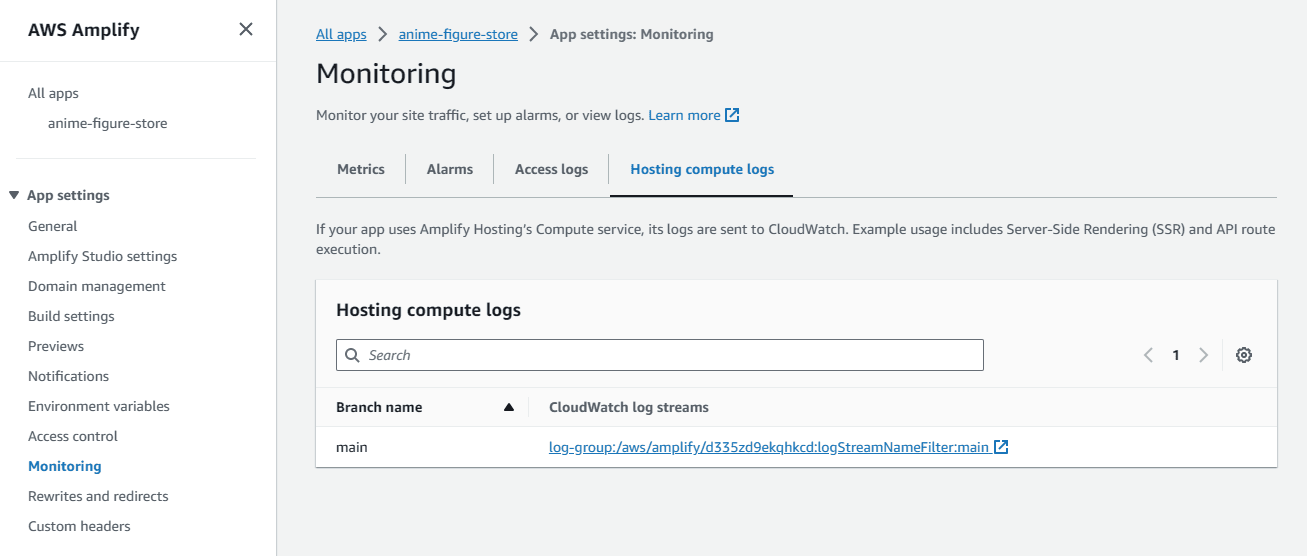The image size is (1307, 556).
Task: Select the Hosting compute logs tab
Action: 702,169
